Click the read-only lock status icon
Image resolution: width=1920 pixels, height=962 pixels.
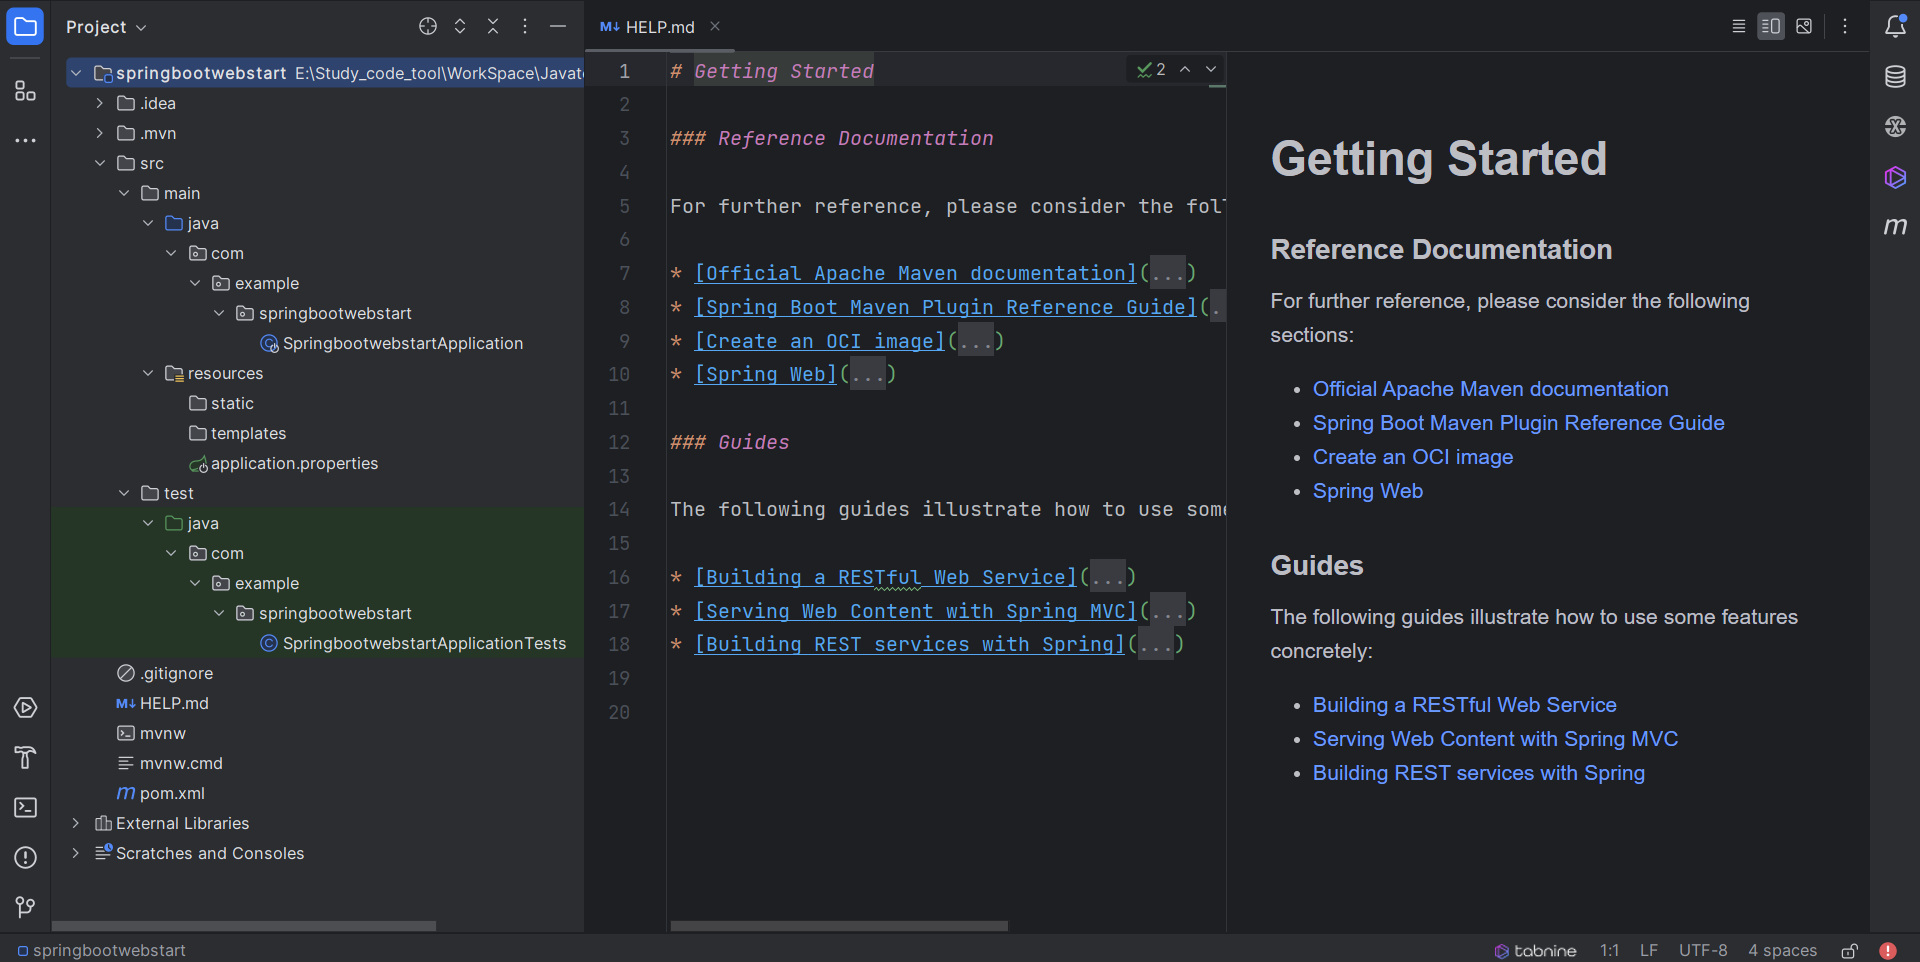1850,950
